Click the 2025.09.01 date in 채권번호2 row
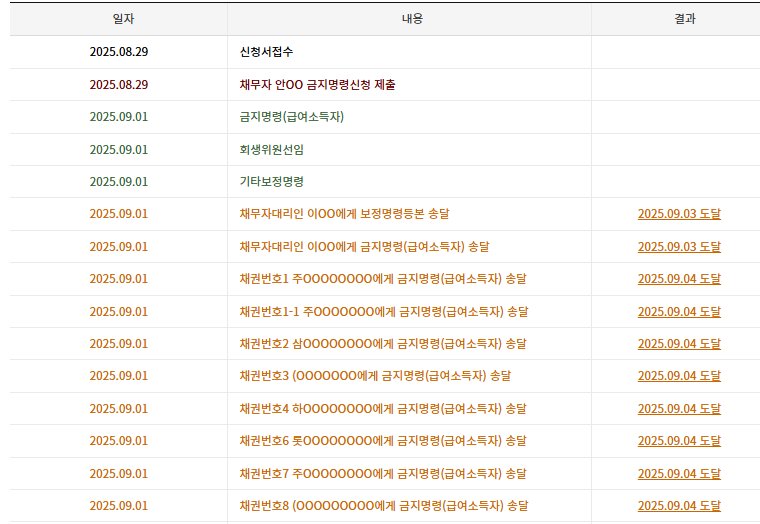This screenshot has height=524, width=760. (119, 344)
